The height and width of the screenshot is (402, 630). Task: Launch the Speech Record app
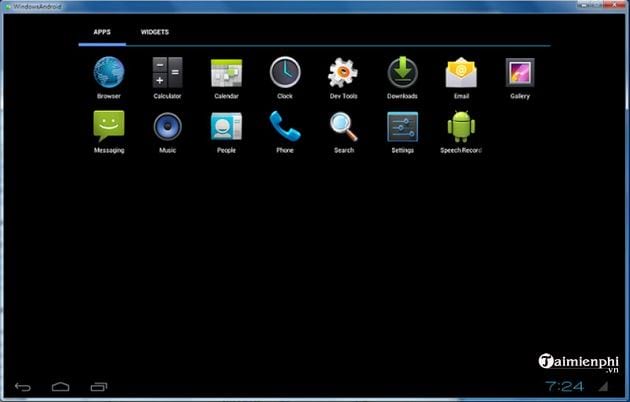(461, 127)
